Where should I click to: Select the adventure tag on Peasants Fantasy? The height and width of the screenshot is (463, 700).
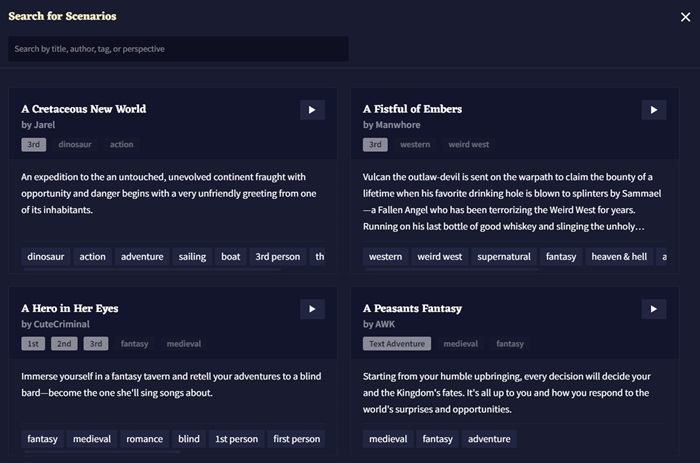tap(489, 439)
